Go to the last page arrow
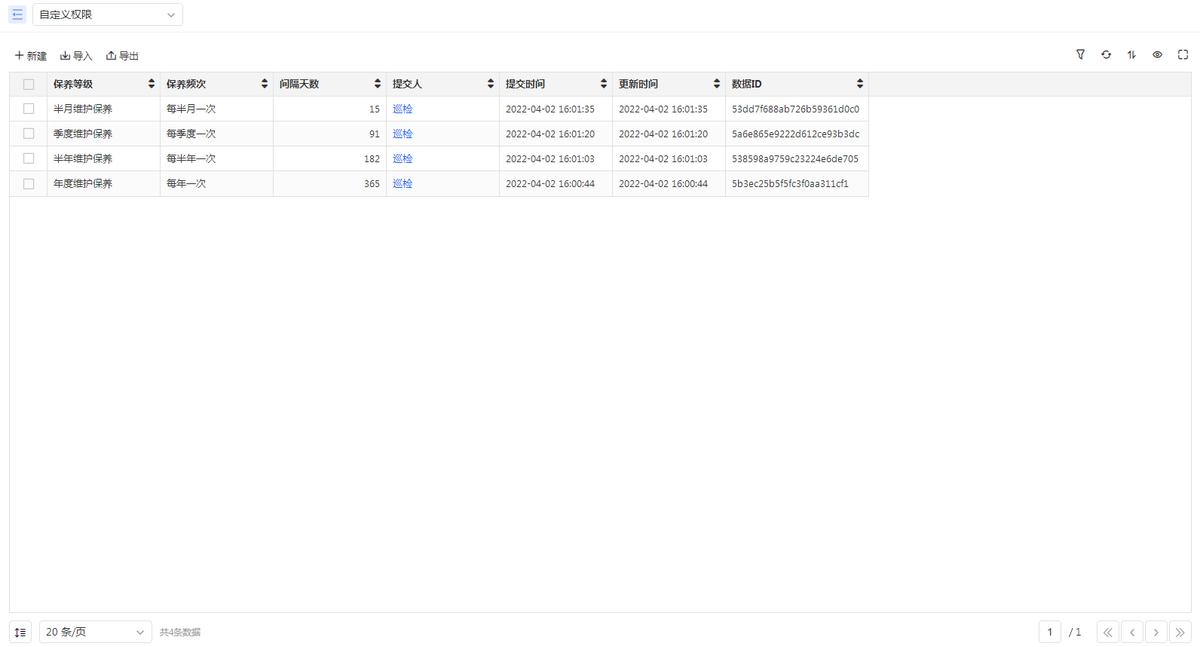1200x647 pixels. click(x=1180, y=632)
